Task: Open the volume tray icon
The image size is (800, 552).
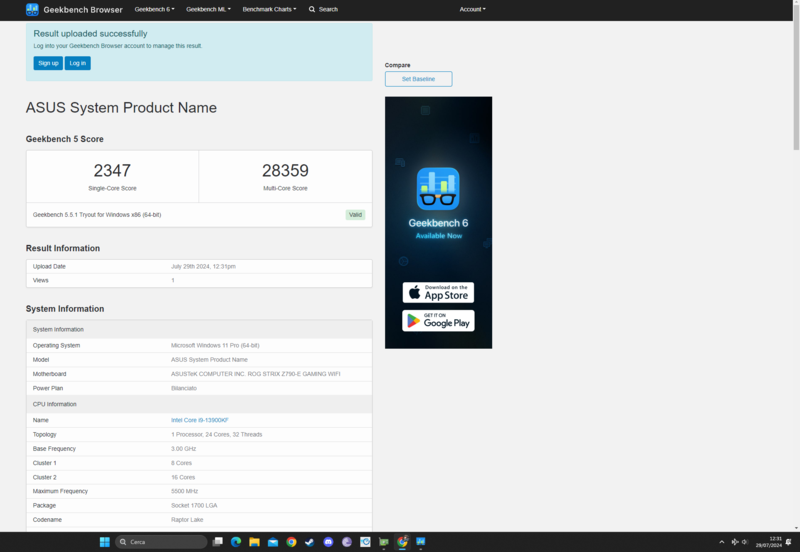Action: pyautogui.click(x=745, y=542)
